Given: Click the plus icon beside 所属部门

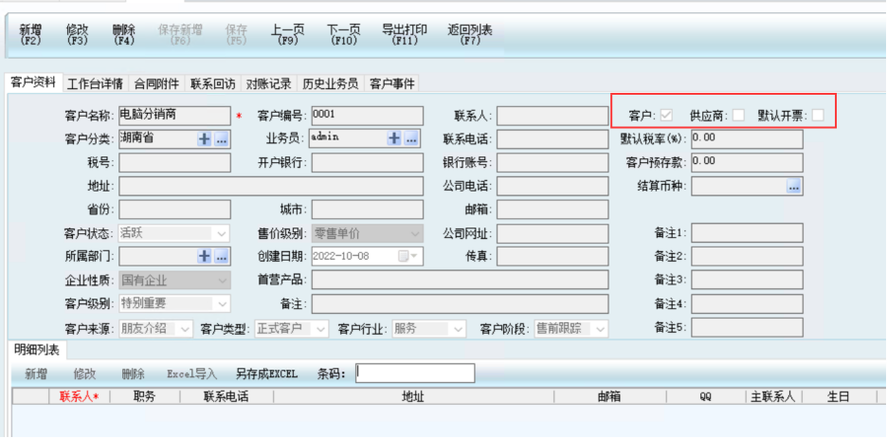Looking at the screenshot, I should point(204,256).
